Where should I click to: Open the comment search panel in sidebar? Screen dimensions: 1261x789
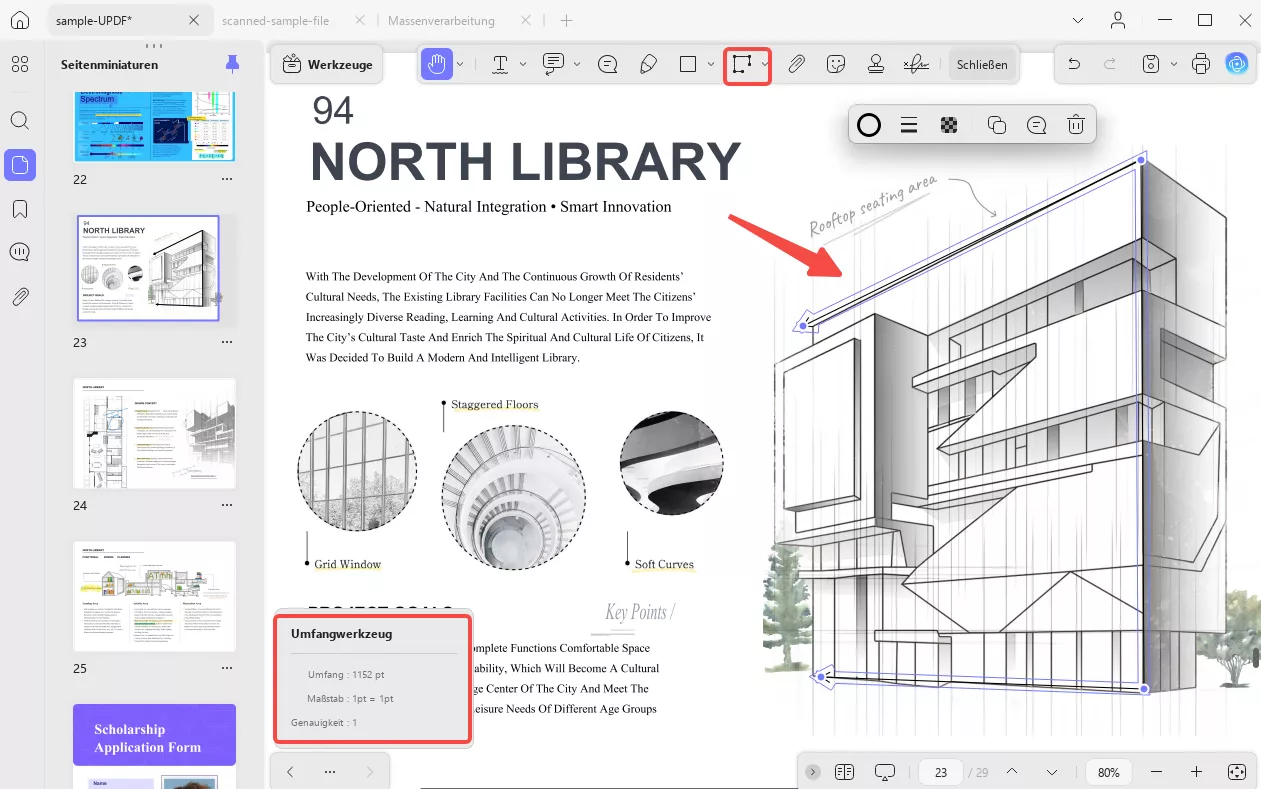[20, 252]
